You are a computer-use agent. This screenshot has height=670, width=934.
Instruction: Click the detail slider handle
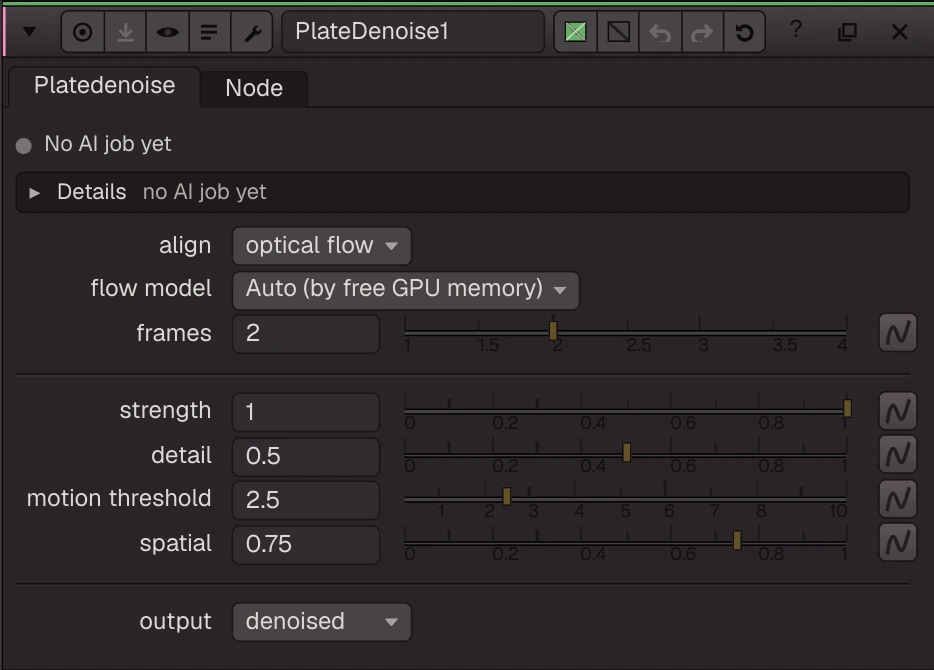[x=627, y=453]
